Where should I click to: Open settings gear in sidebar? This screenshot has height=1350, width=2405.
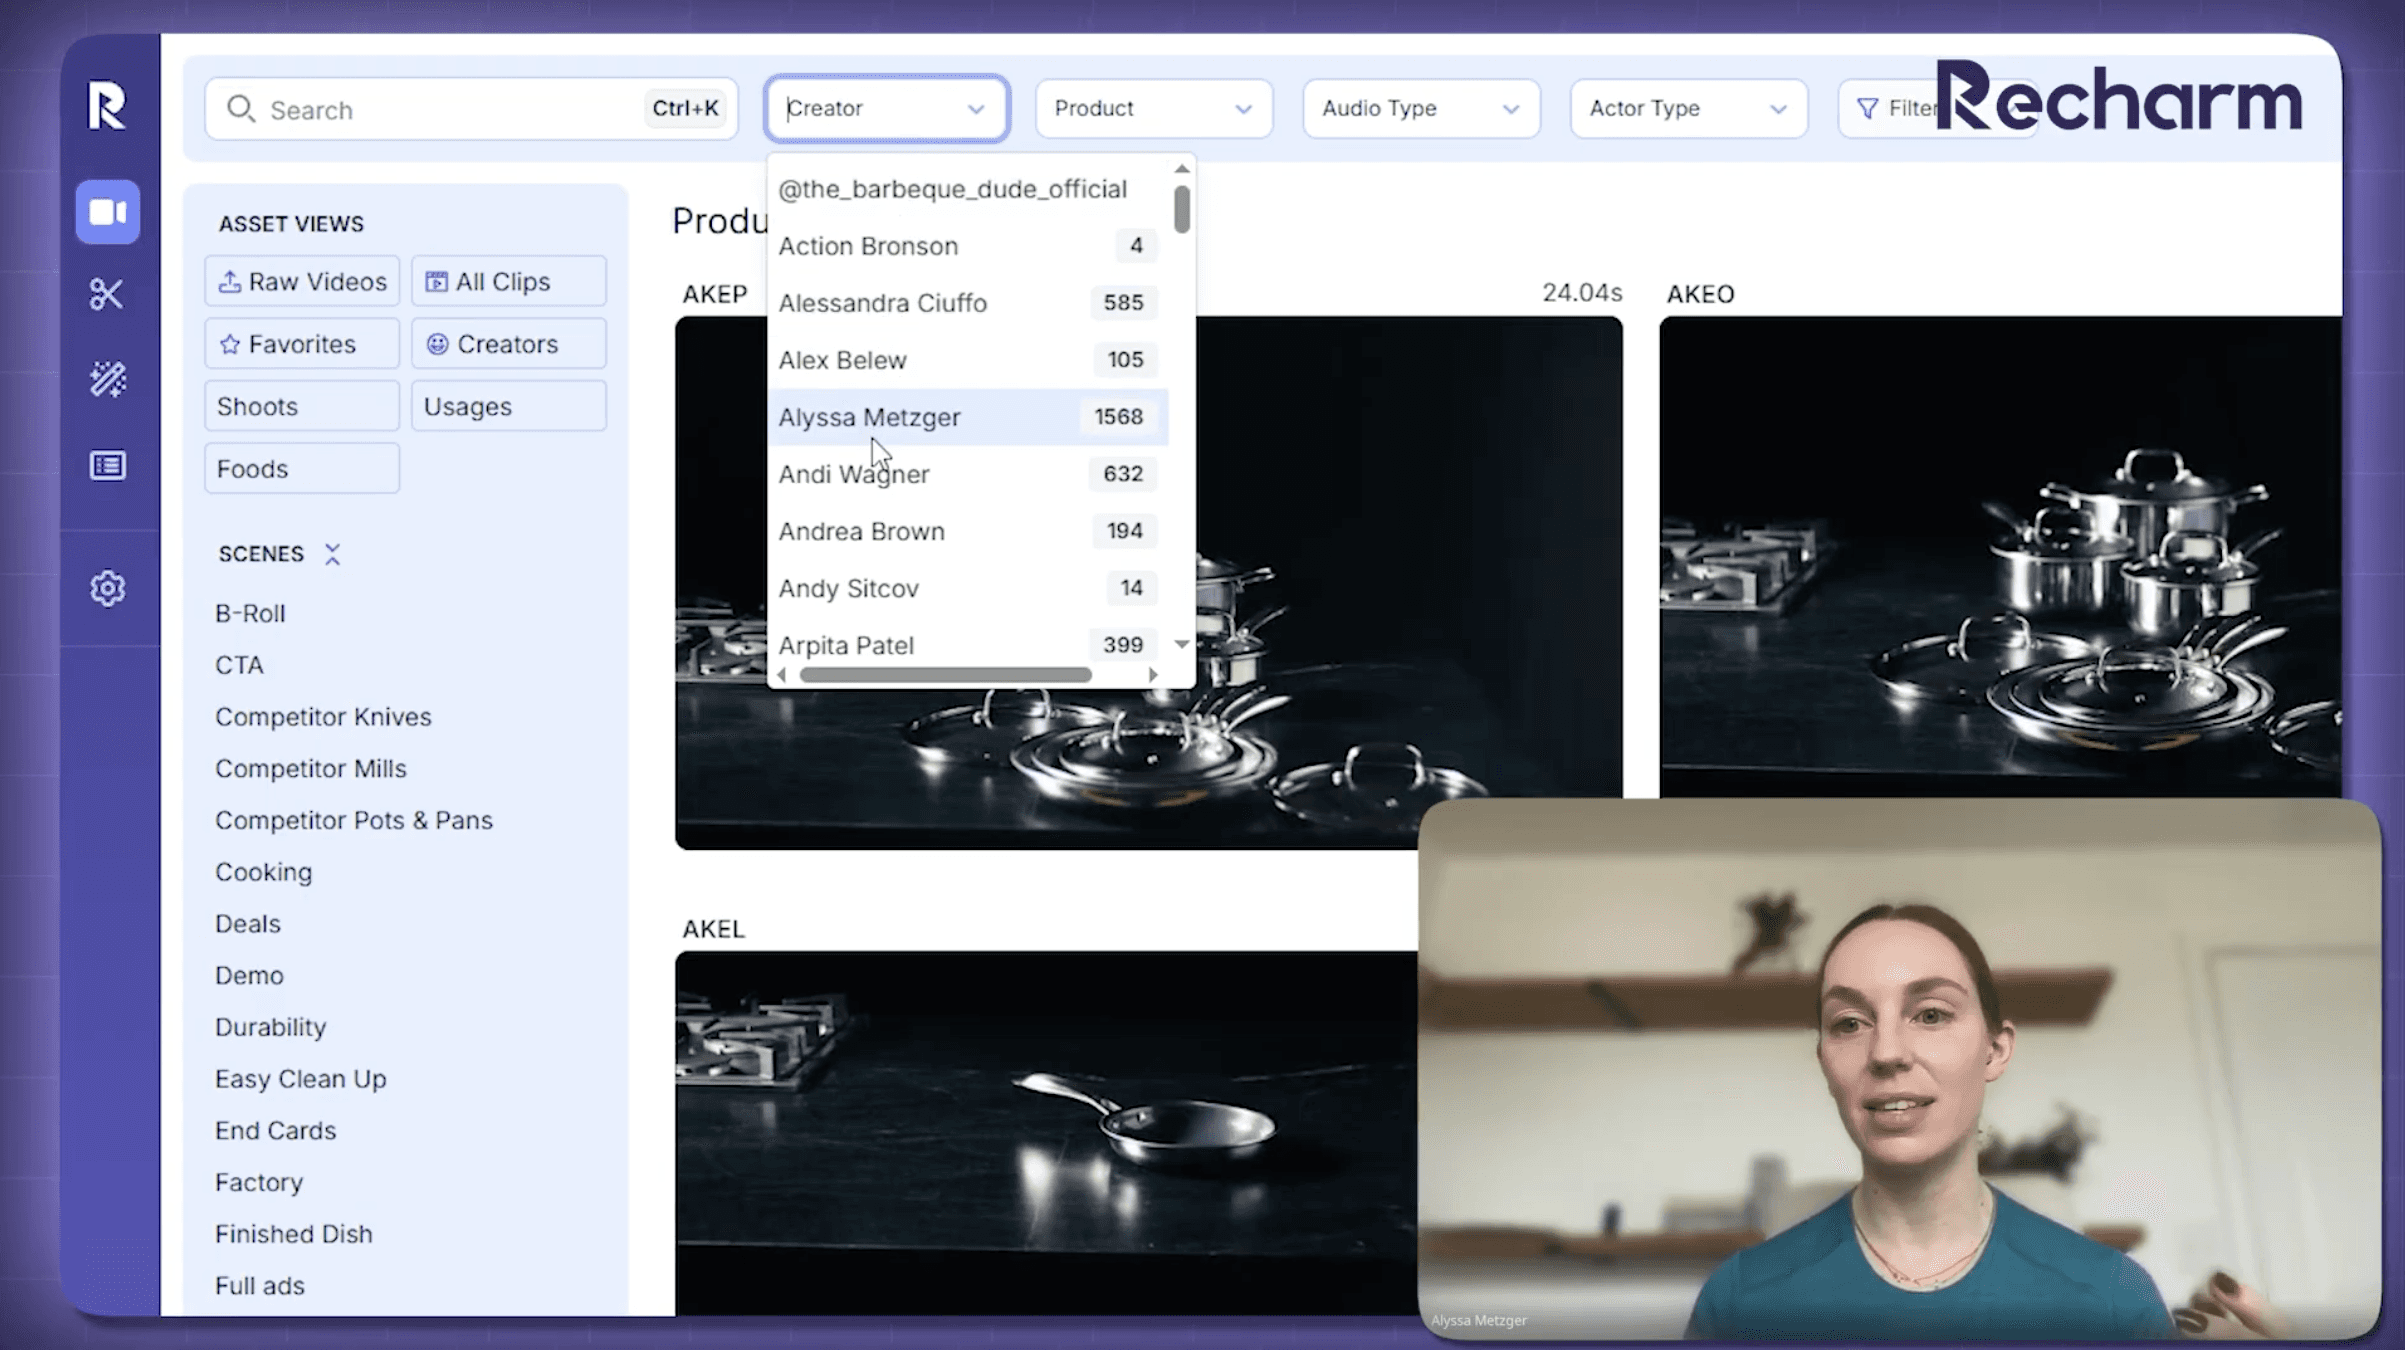[x=107, y=588]
